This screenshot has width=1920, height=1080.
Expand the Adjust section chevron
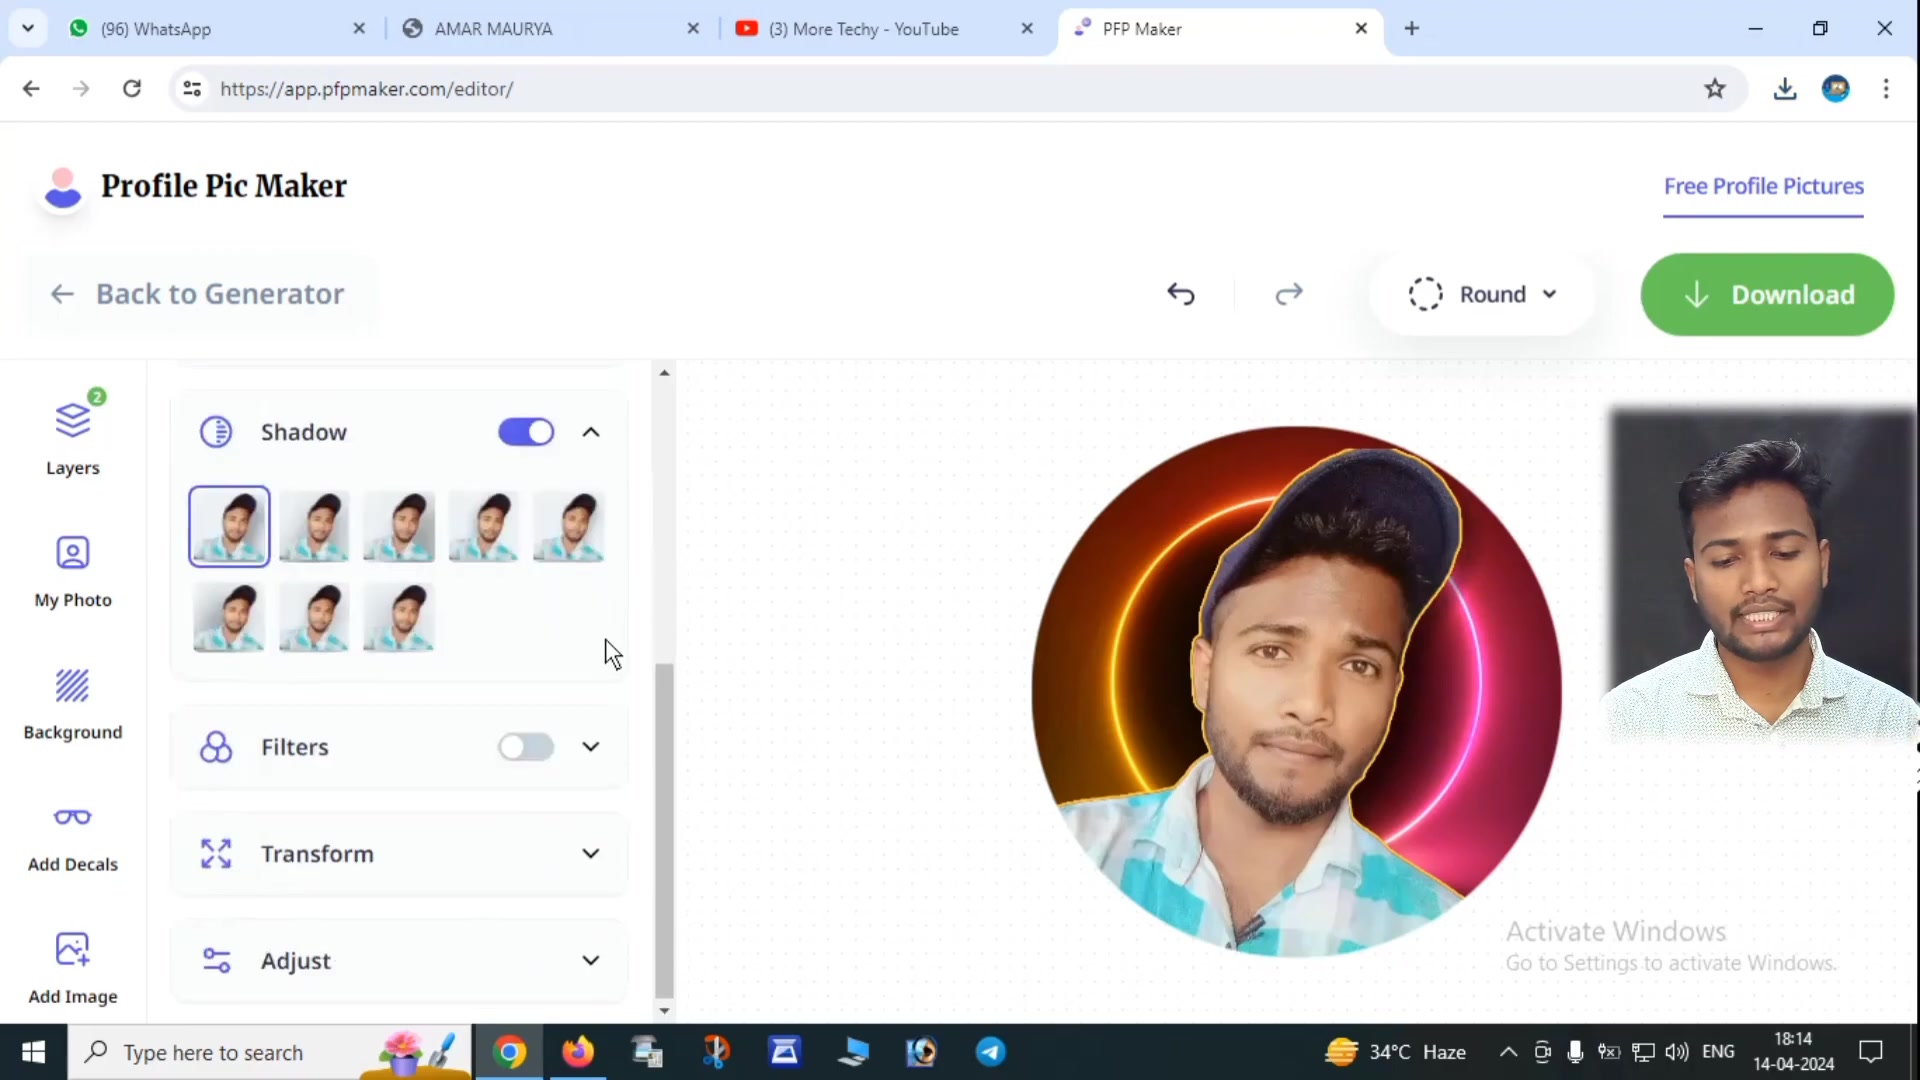click(591, 961)
